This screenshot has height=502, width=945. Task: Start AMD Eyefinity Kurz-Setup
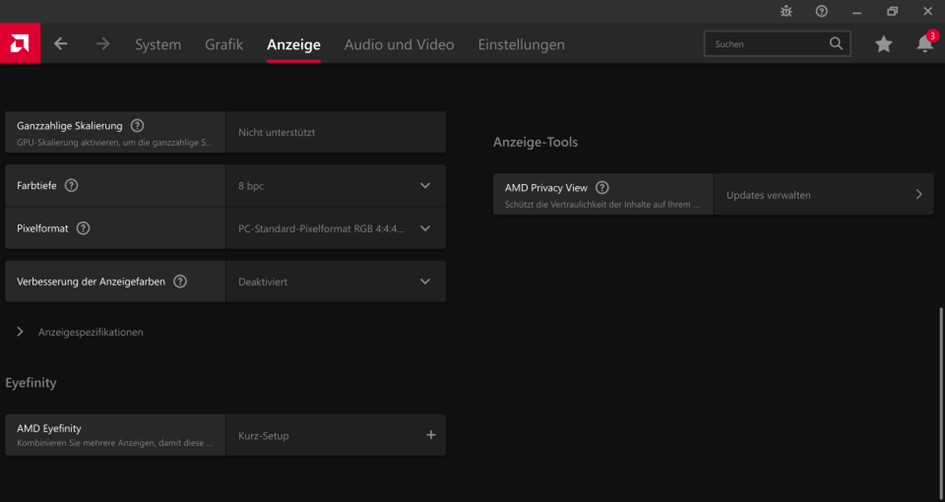click(x=336, y=435)
